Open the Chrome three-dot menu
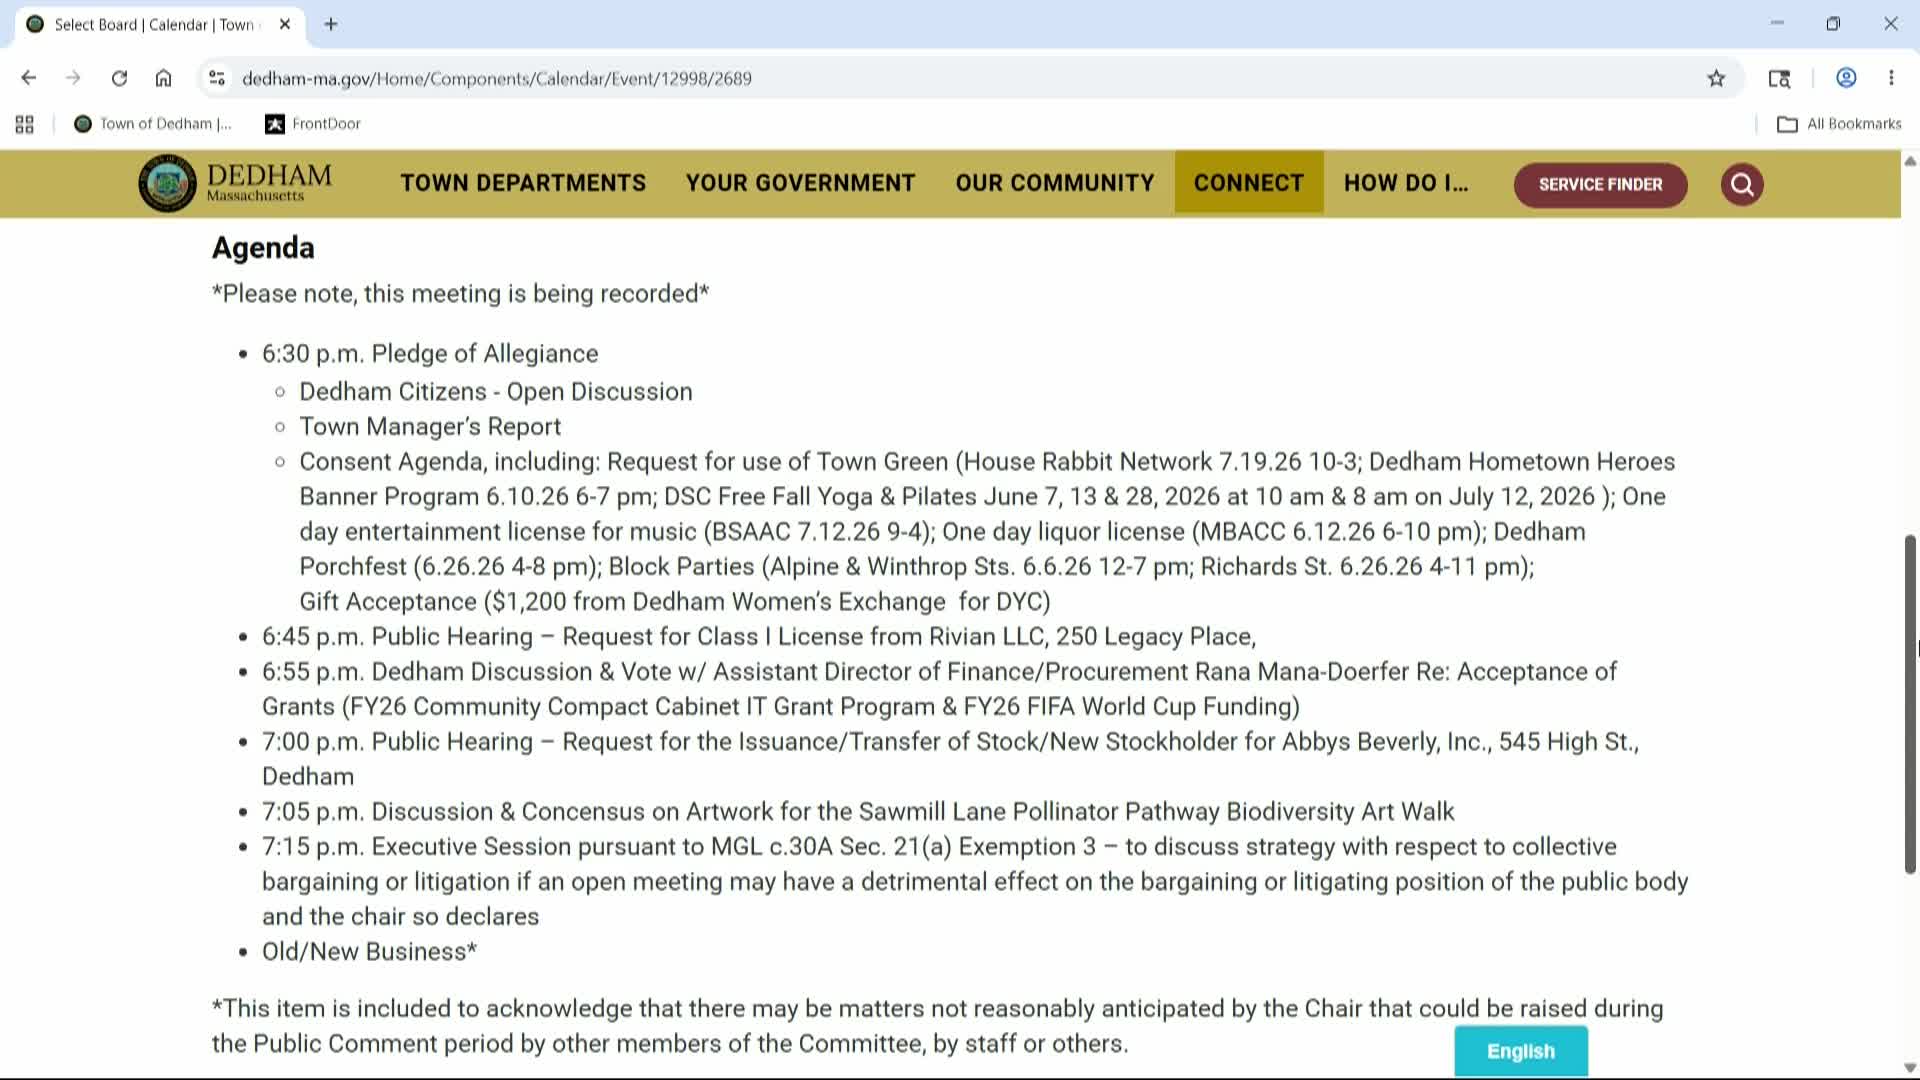Image resolution: width=1920 pixels, height=1080 pixels. point(1891,78)
